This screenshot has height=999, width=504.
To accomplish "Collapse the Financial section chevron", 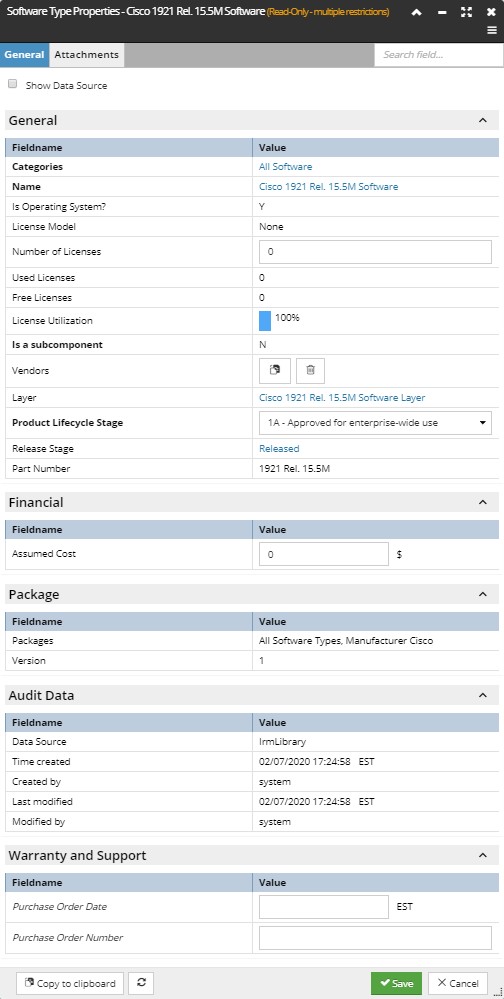I will pyautogui.click(x=483, y=503).
